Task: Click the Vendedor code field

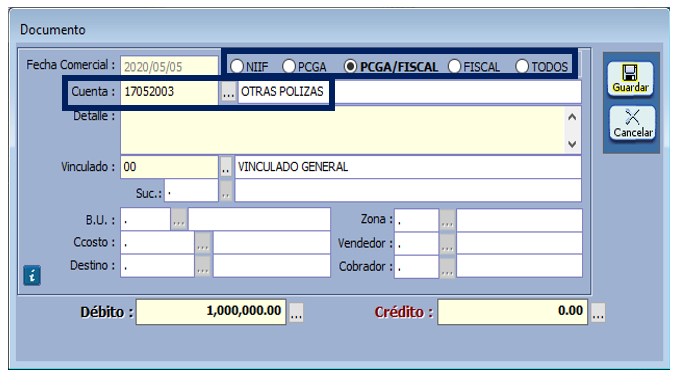Action: coord(417,244)
